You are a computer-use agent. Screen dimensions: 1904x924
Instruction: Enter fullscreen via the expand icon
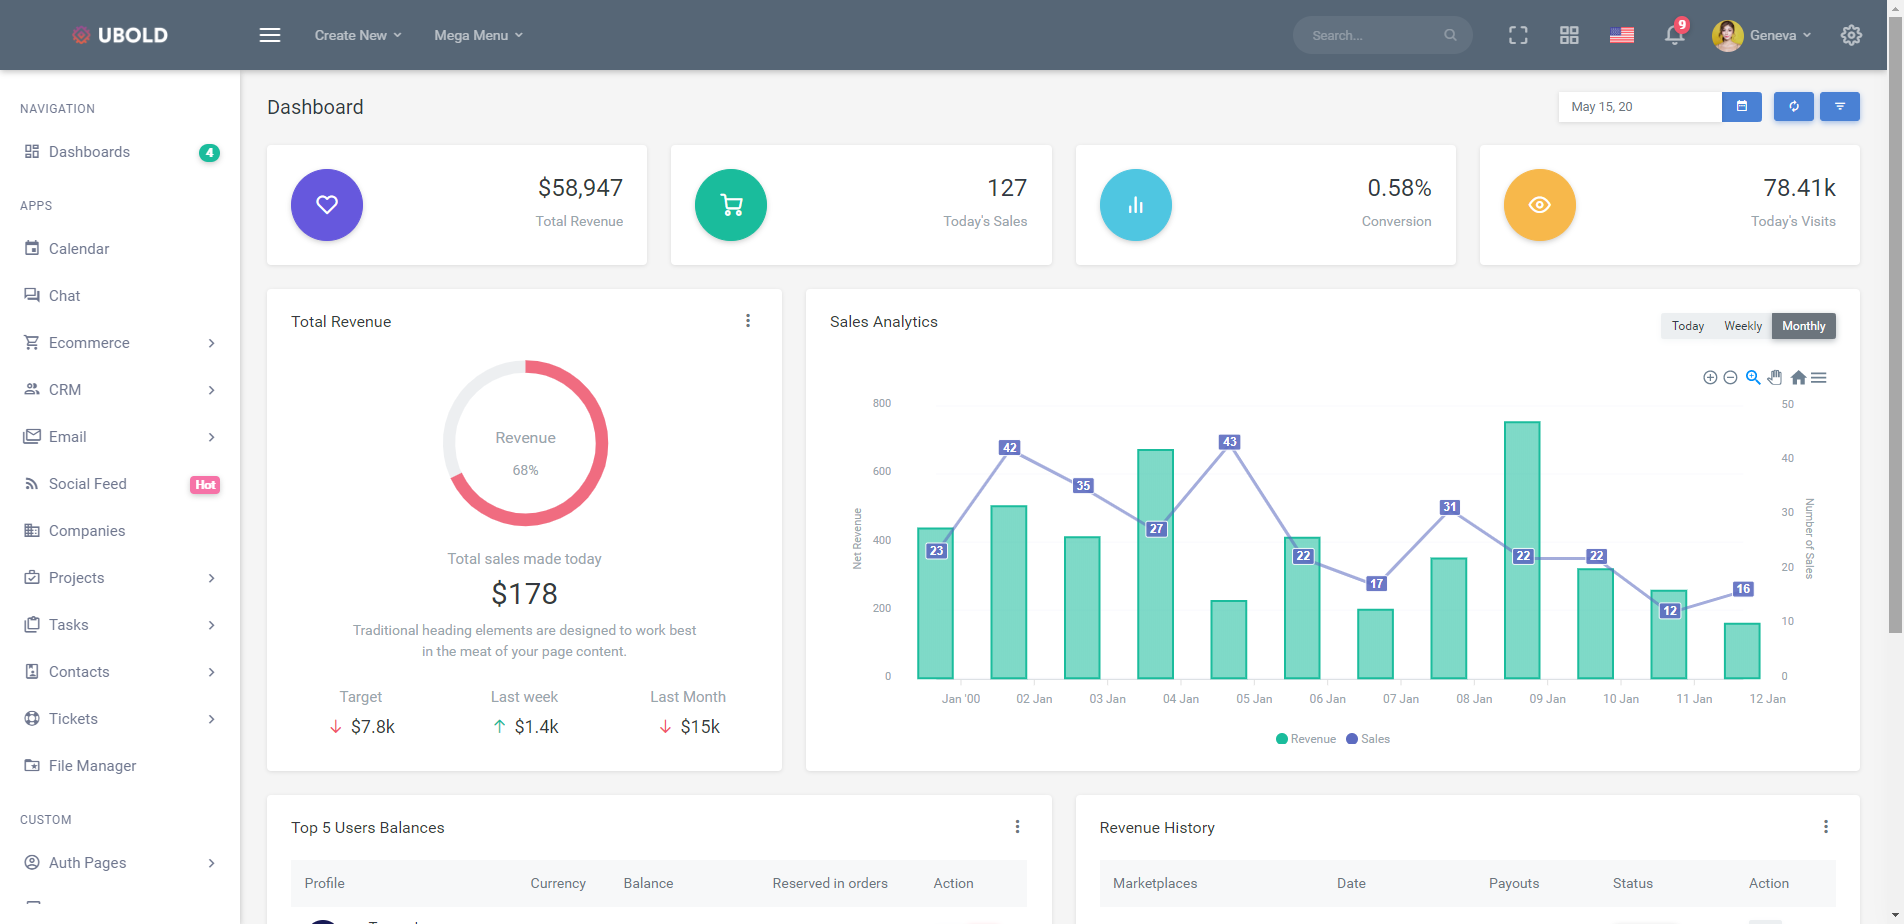point(1518,35)
